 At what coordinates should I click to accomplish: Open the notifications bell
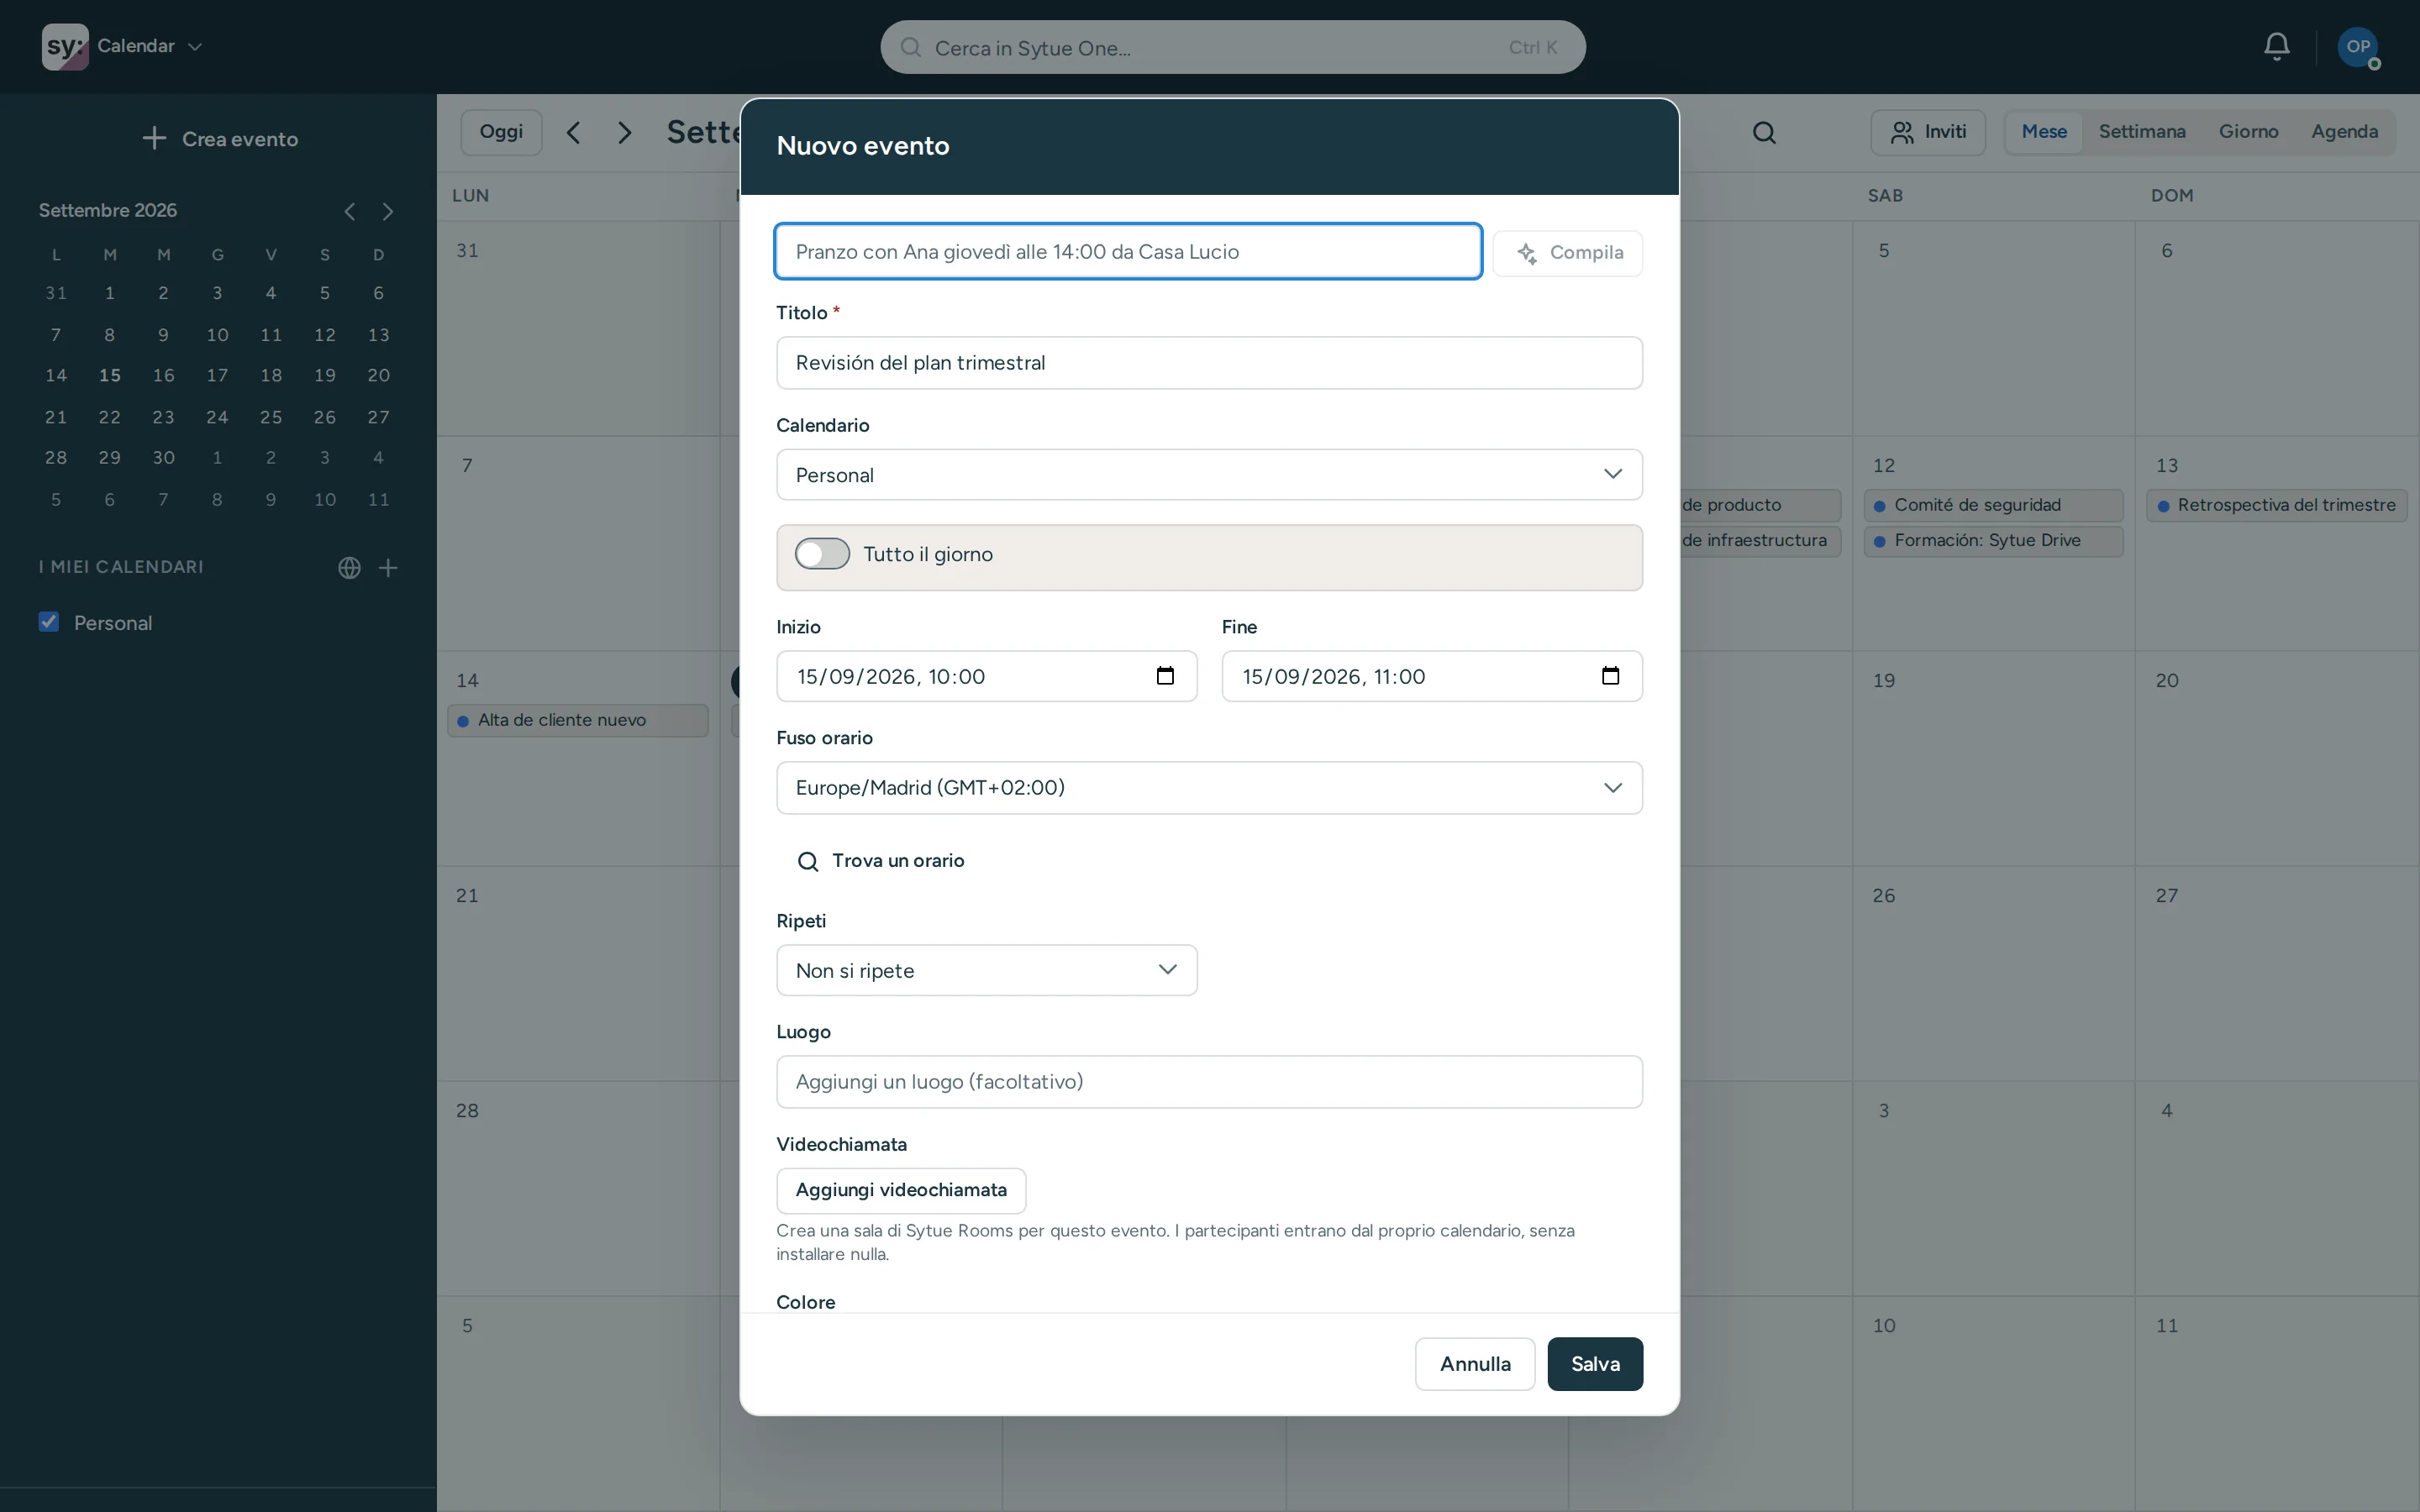[x=2277, y=46]
